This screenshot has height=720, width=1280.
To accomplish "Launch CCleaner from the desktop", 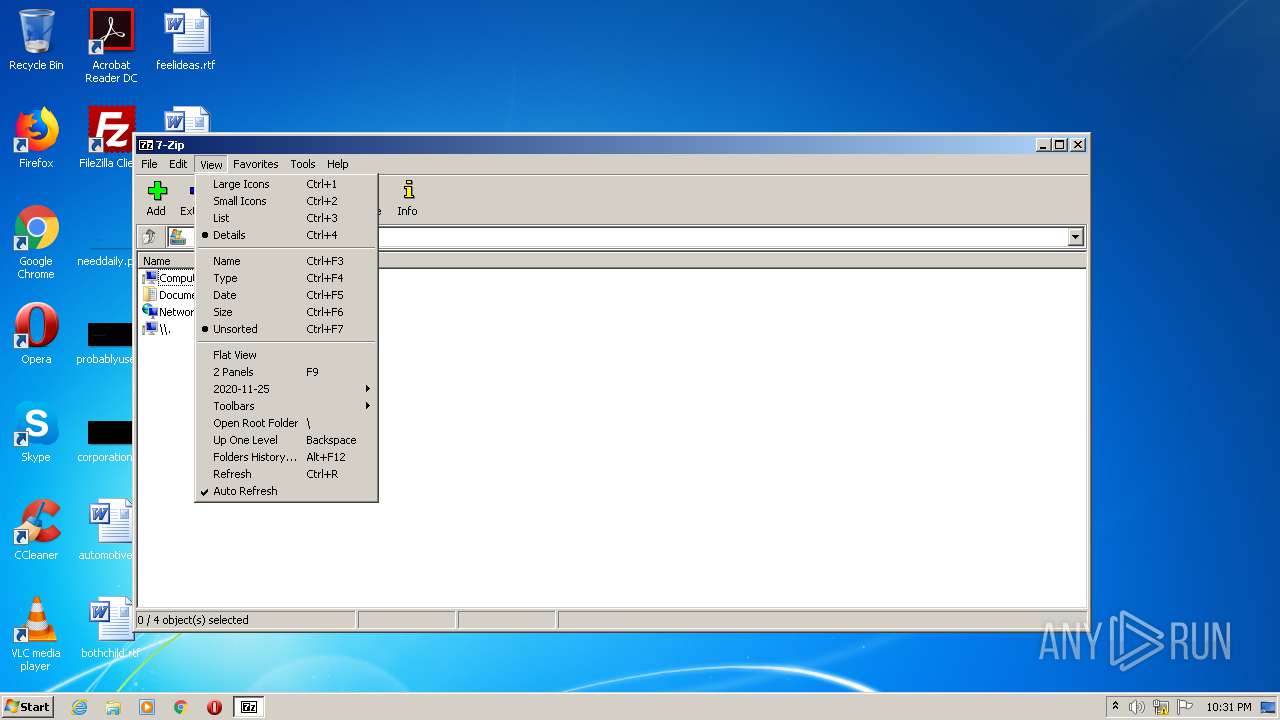I will (36, 530).
